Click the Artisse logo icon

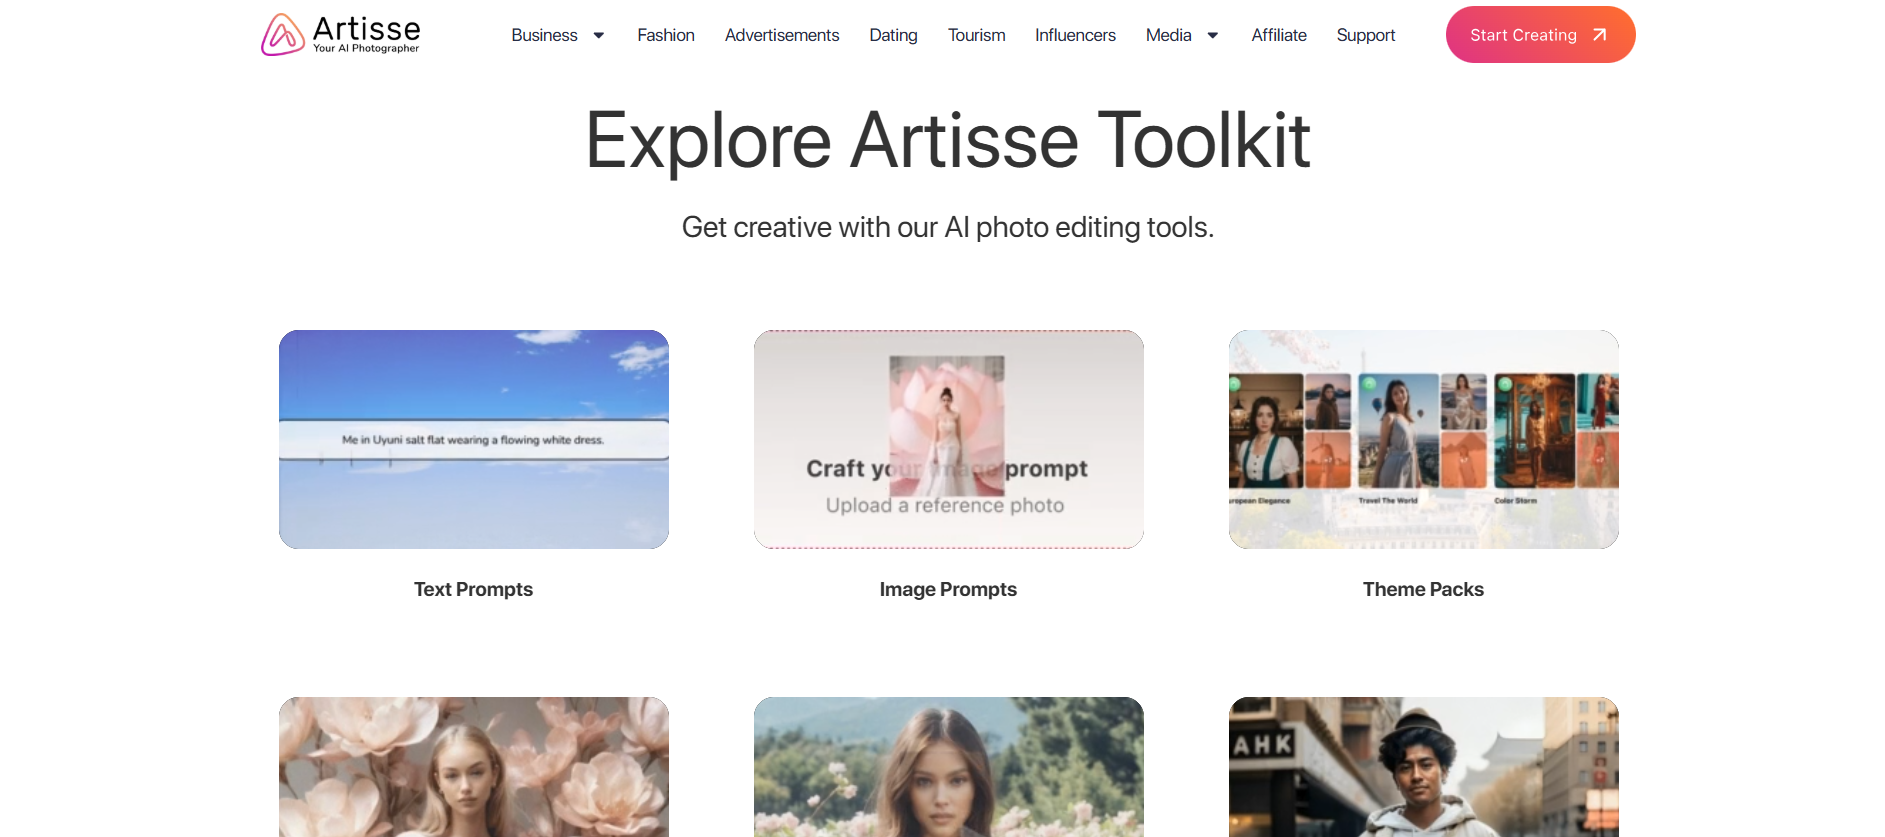pos(283,35)
